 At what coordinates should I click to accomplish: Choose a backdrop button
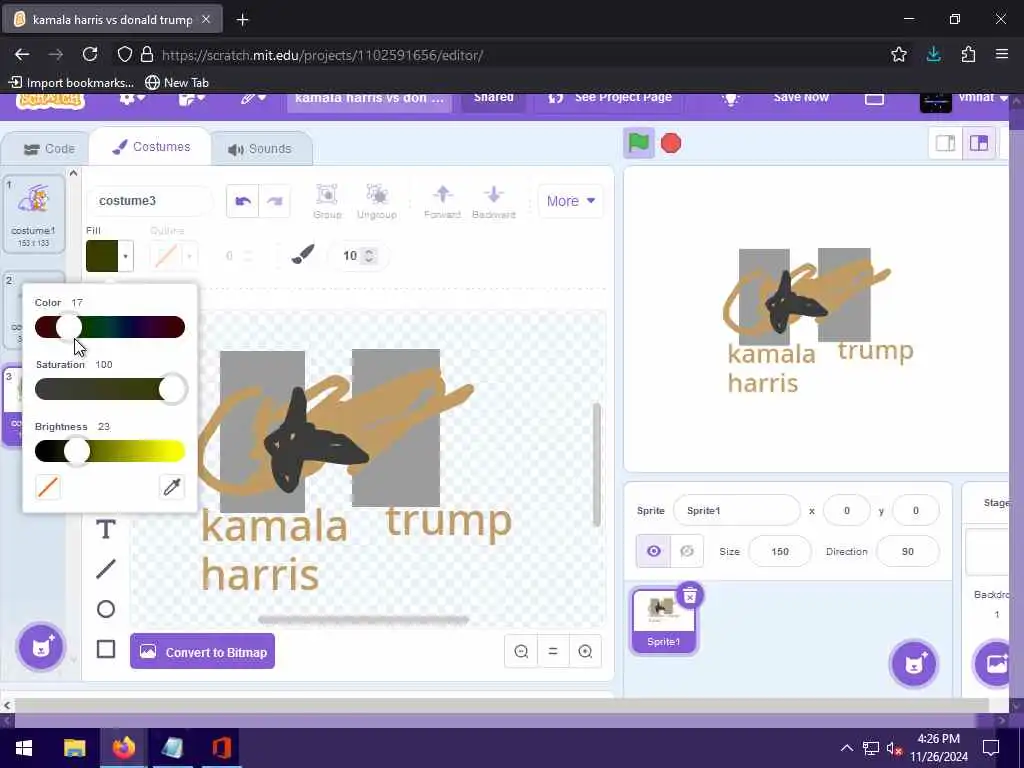(995, 664)
